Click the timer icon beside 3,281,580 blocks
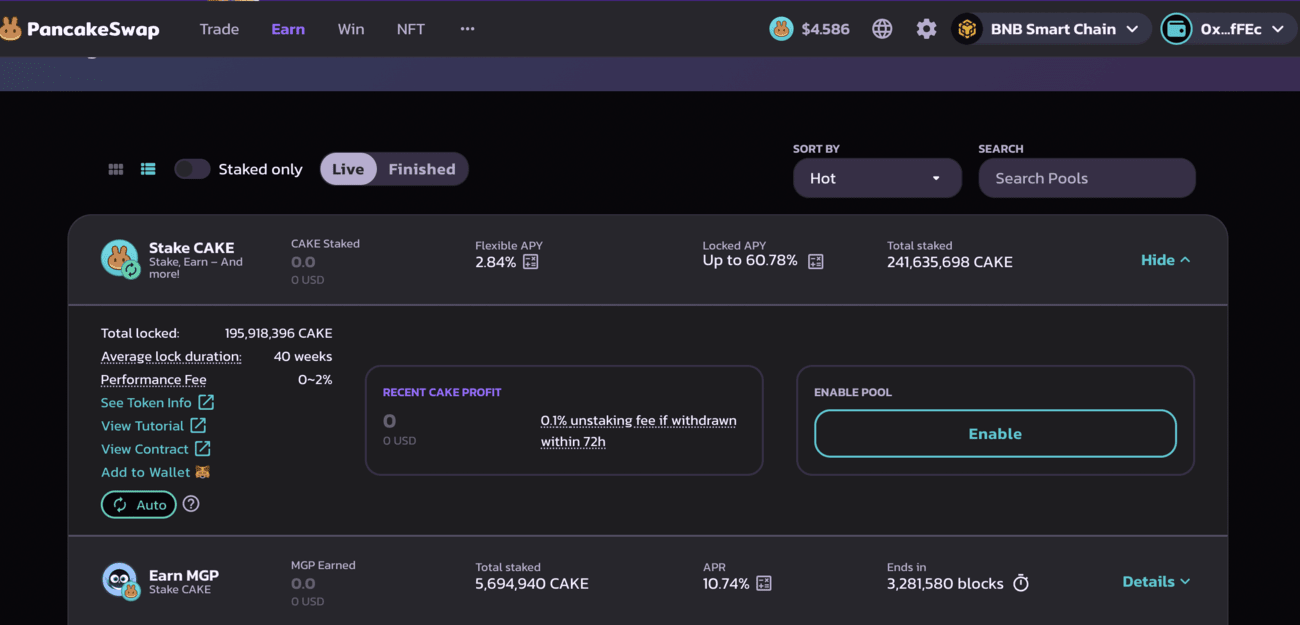This screenshot has height=625, width=1300. coord(1021,583)
